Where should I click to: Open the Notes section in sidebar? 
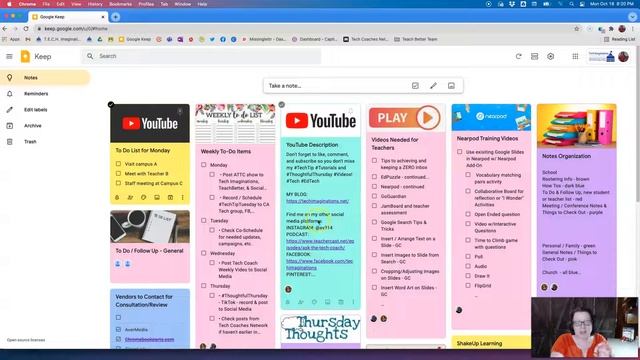(45, 78)
